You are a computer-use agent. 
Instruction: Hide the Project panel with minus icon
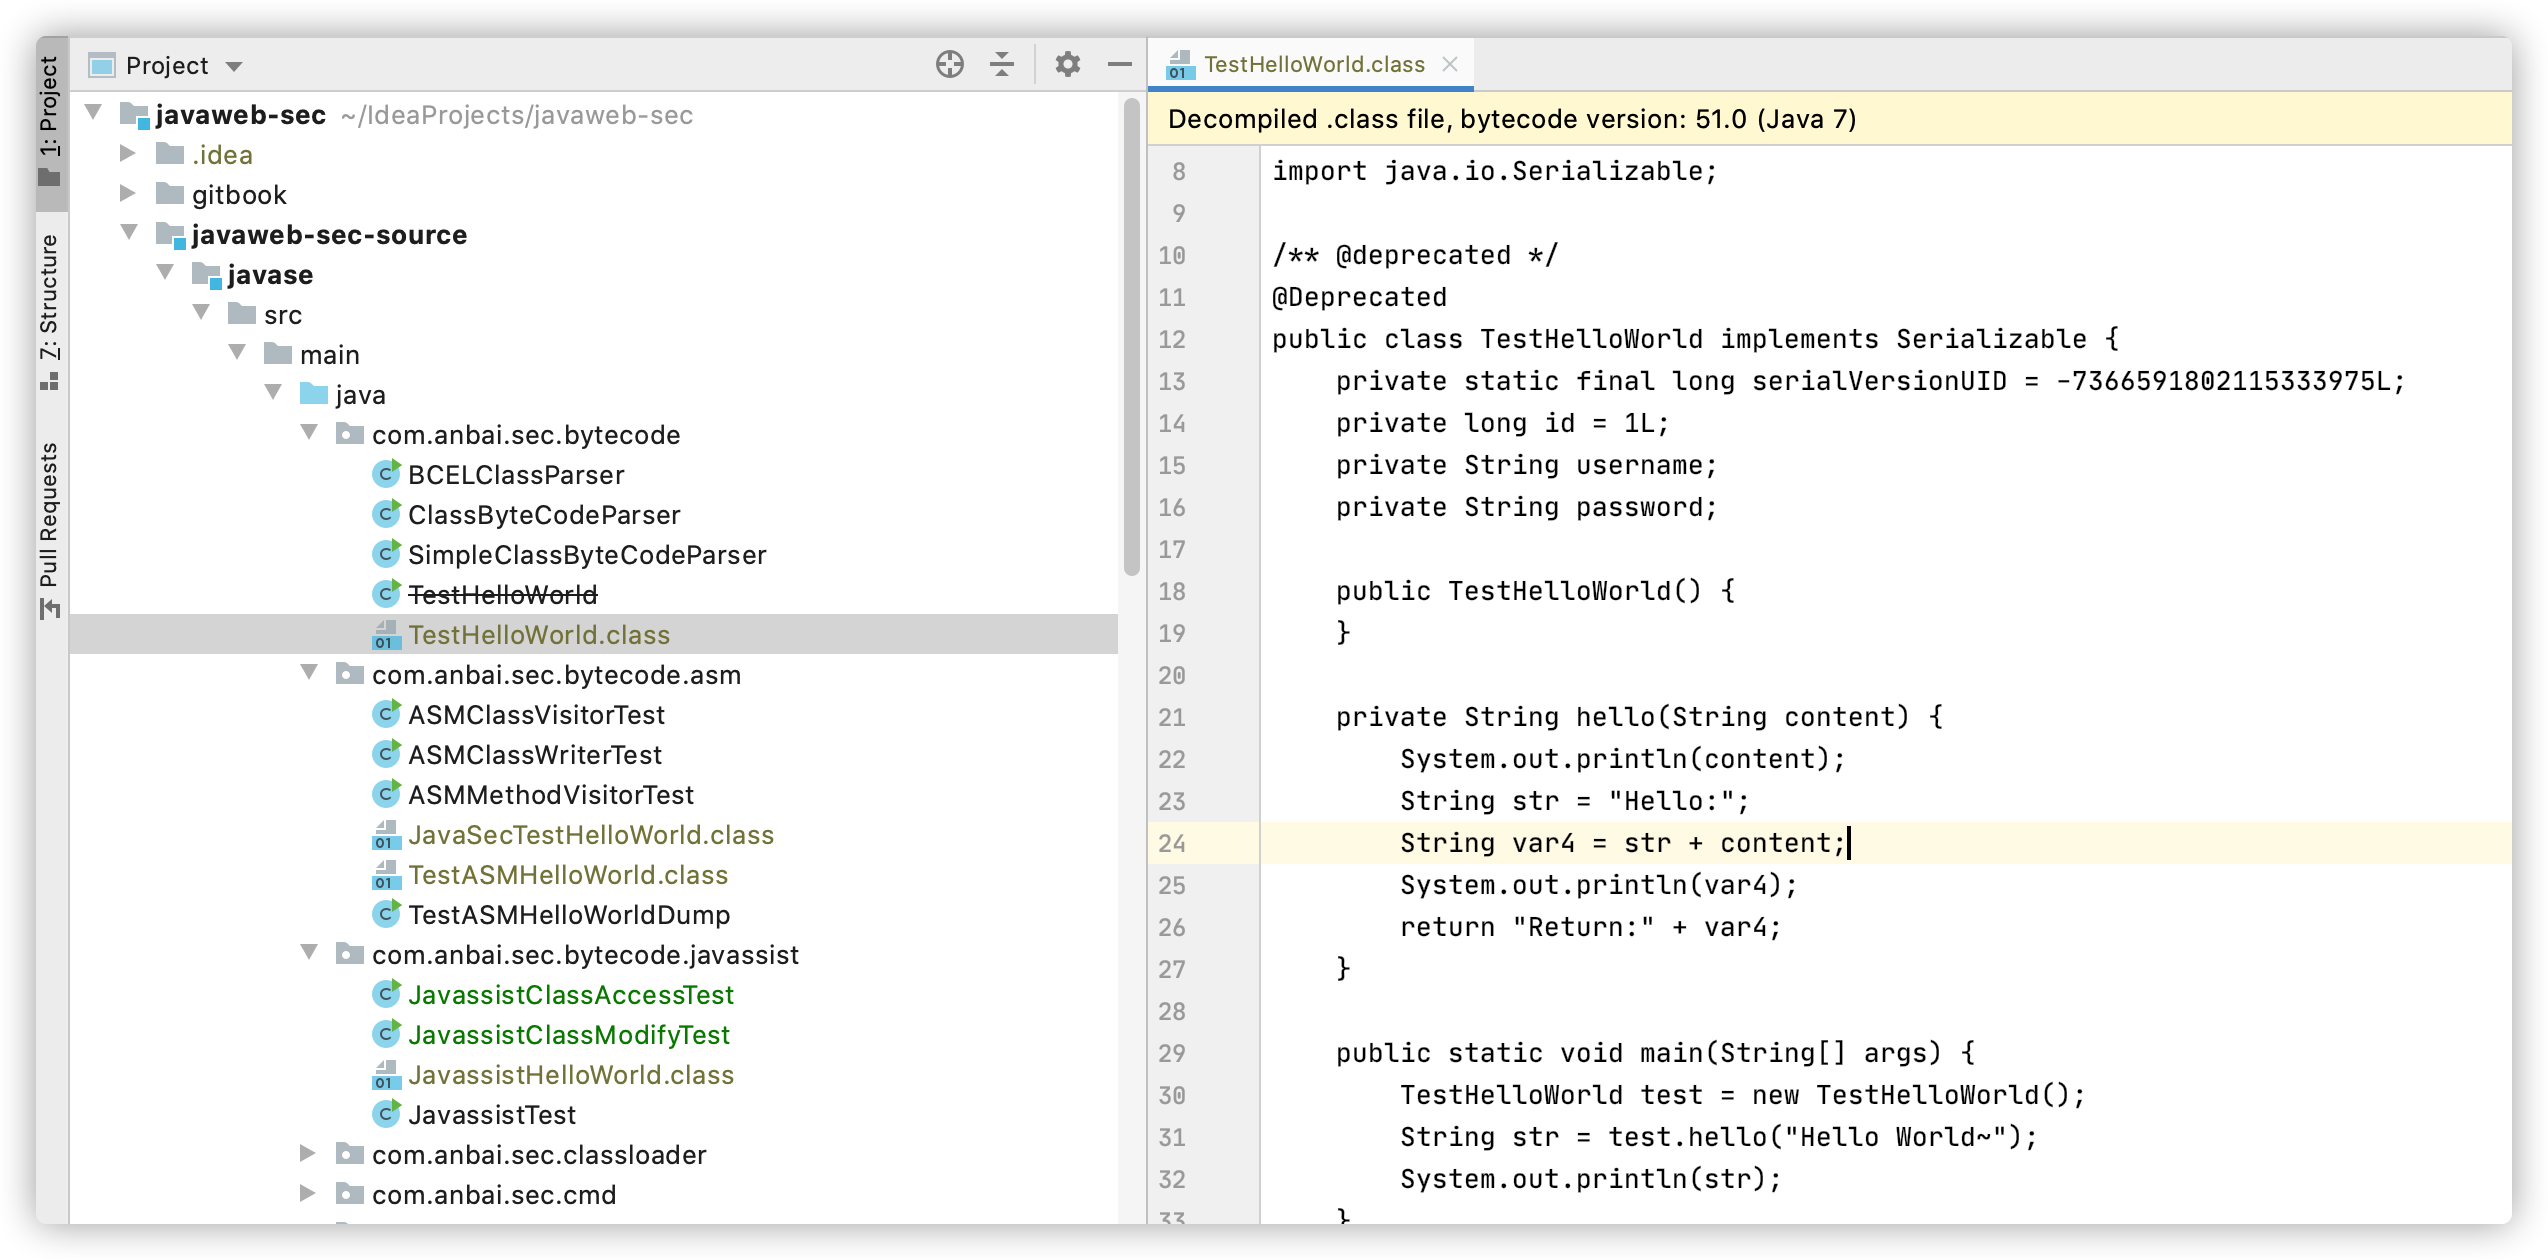click(1119, 65)
